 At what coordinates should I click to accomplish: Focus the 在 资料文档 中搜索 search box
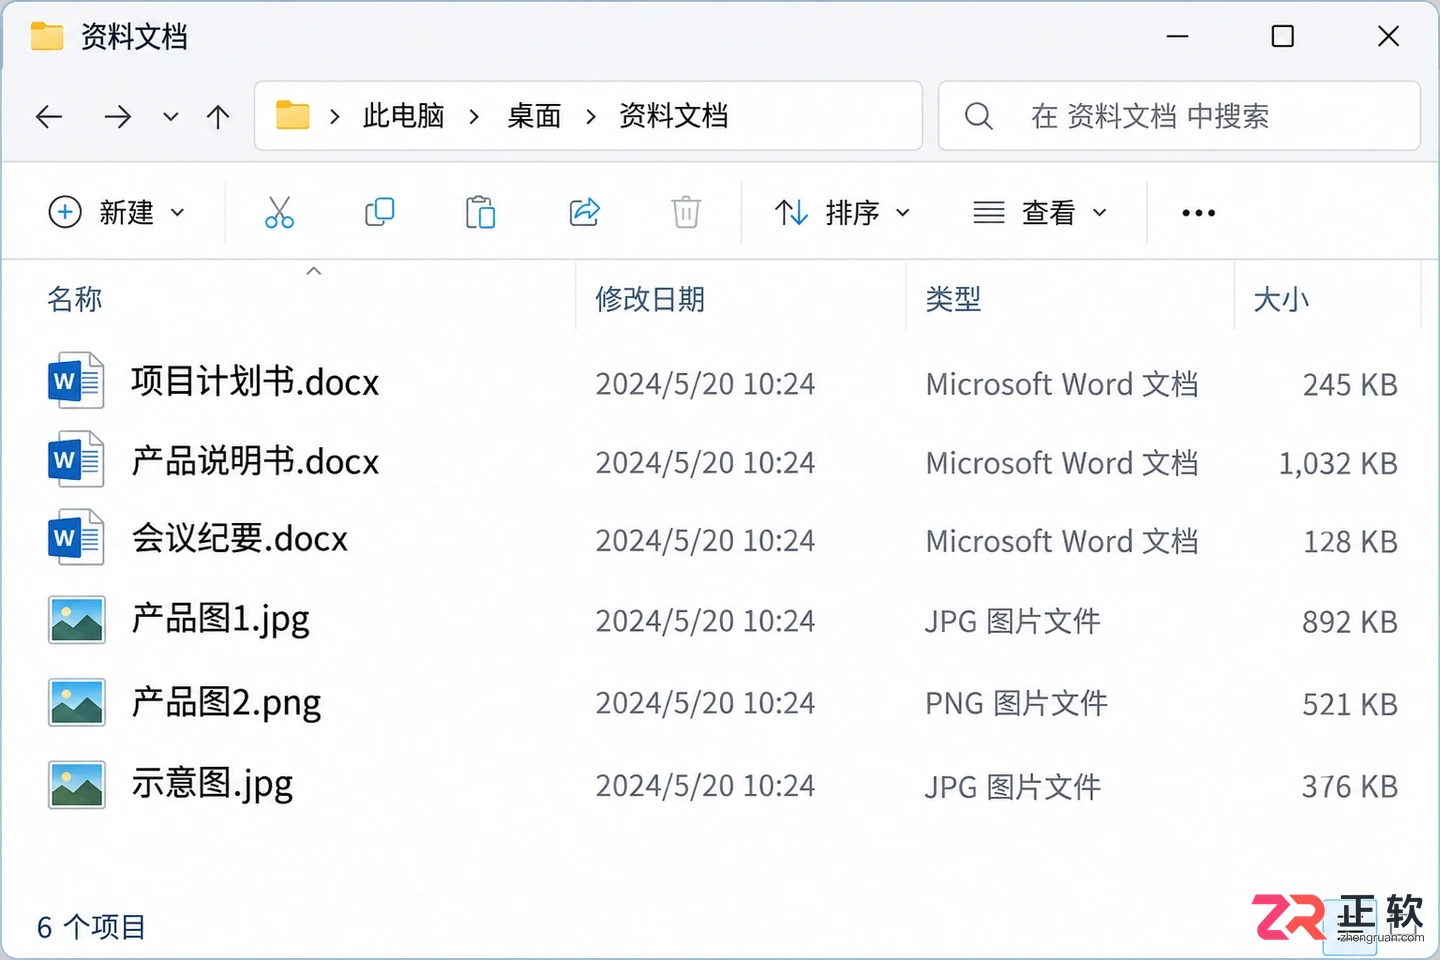[1179, 116]
